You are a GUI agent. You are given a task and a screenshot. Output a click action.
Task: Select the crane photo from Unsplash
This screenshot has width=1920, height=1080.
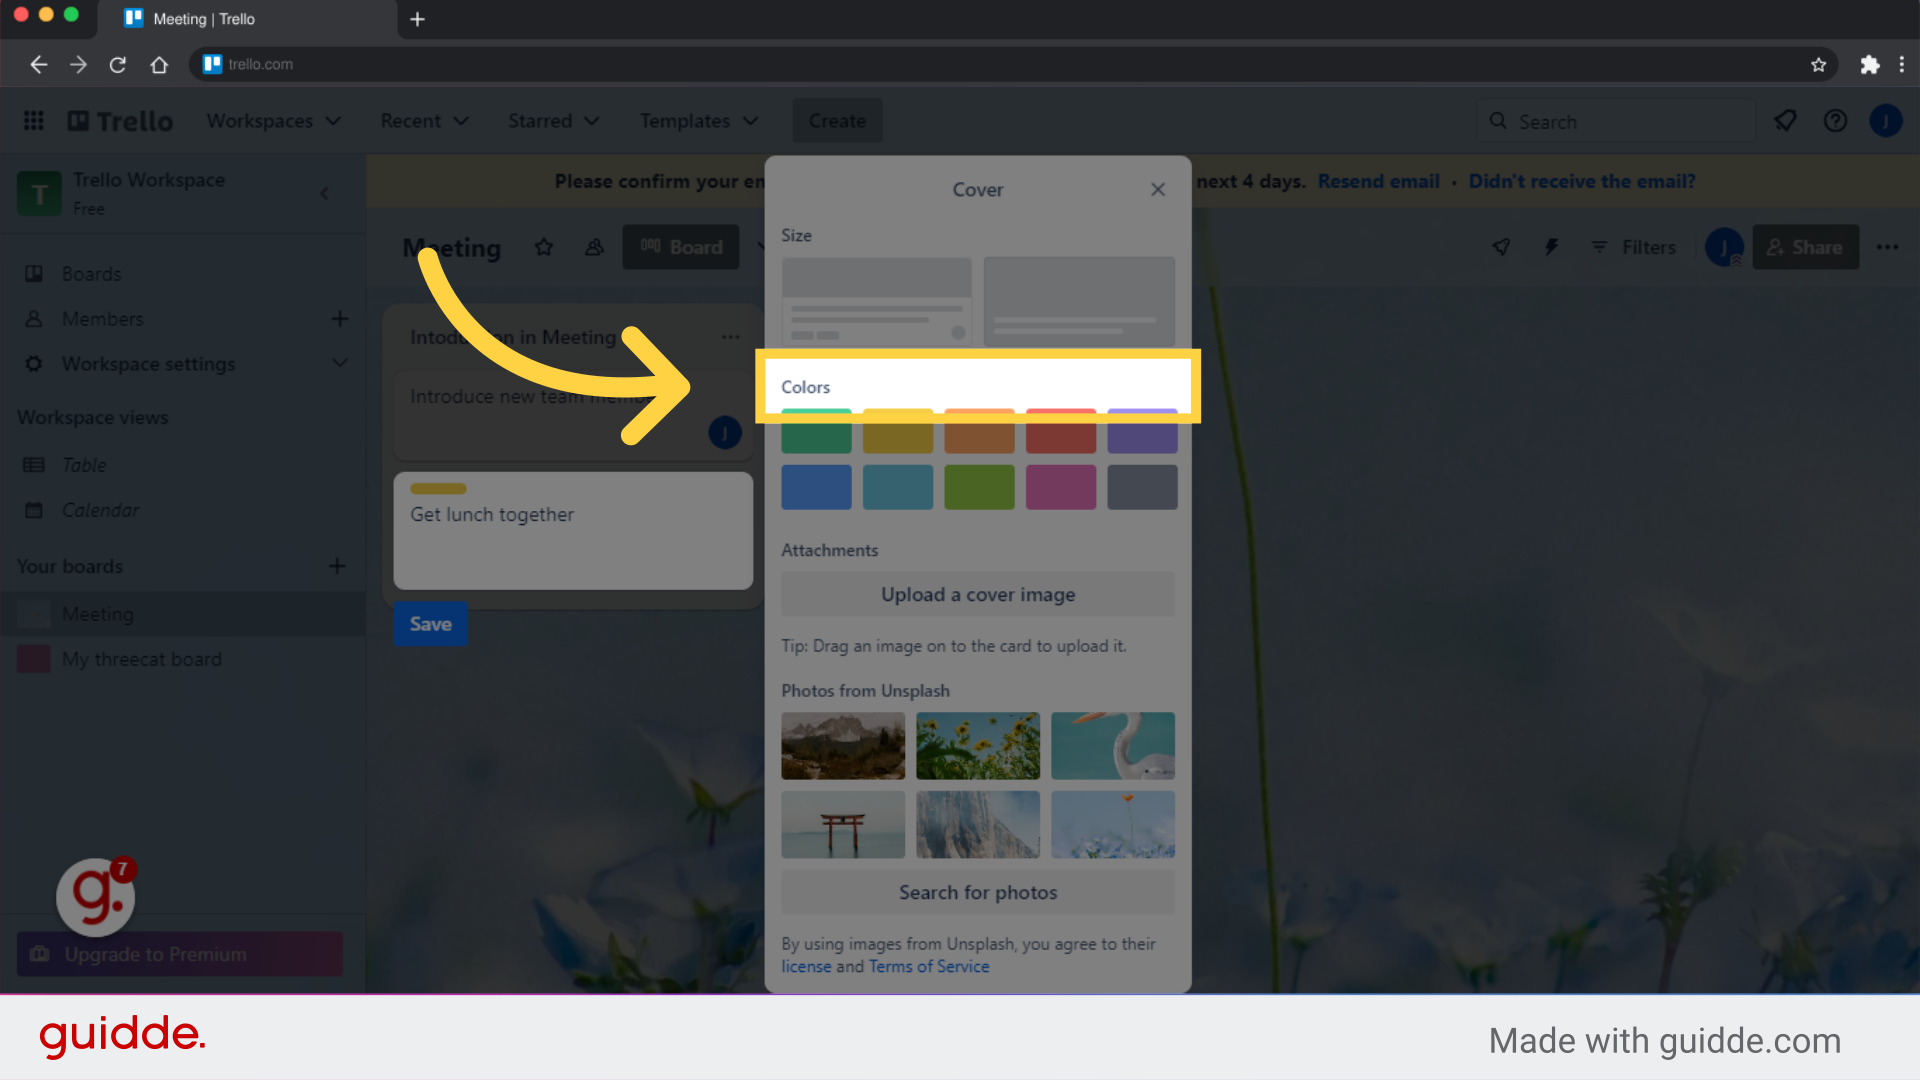1113,745
